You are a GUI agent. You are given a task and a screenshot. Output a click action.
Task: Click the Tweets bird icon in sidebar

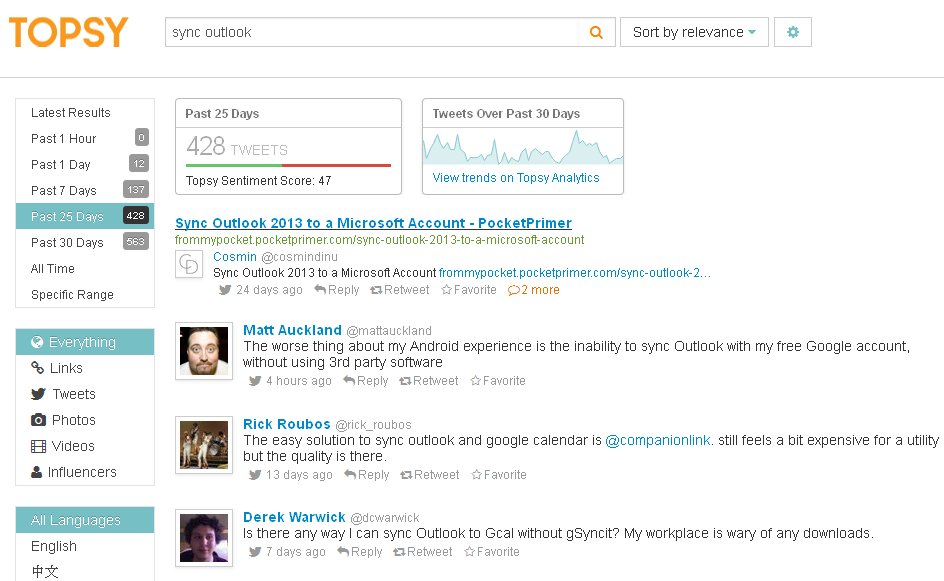tap(39, 394)
